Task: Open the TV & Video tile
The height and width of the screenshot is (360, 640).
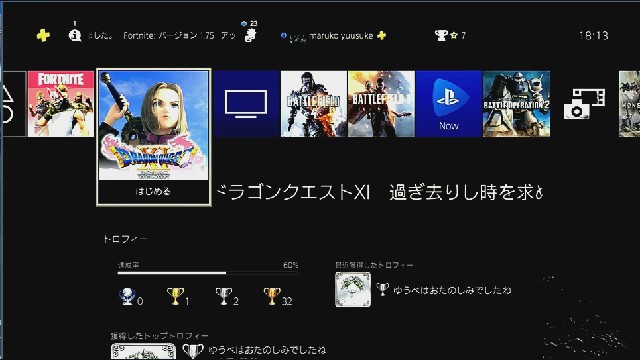Action: 246,104
